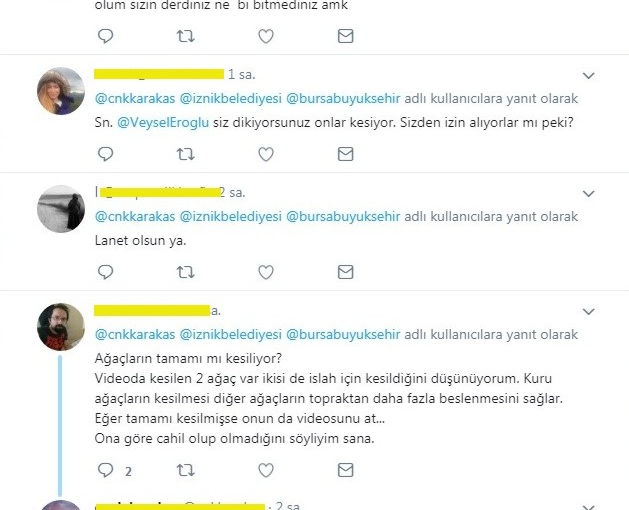Expand options chevron on the 1 sa. tweet
This screenshot has width=629, height=510.
click(588, 75)
